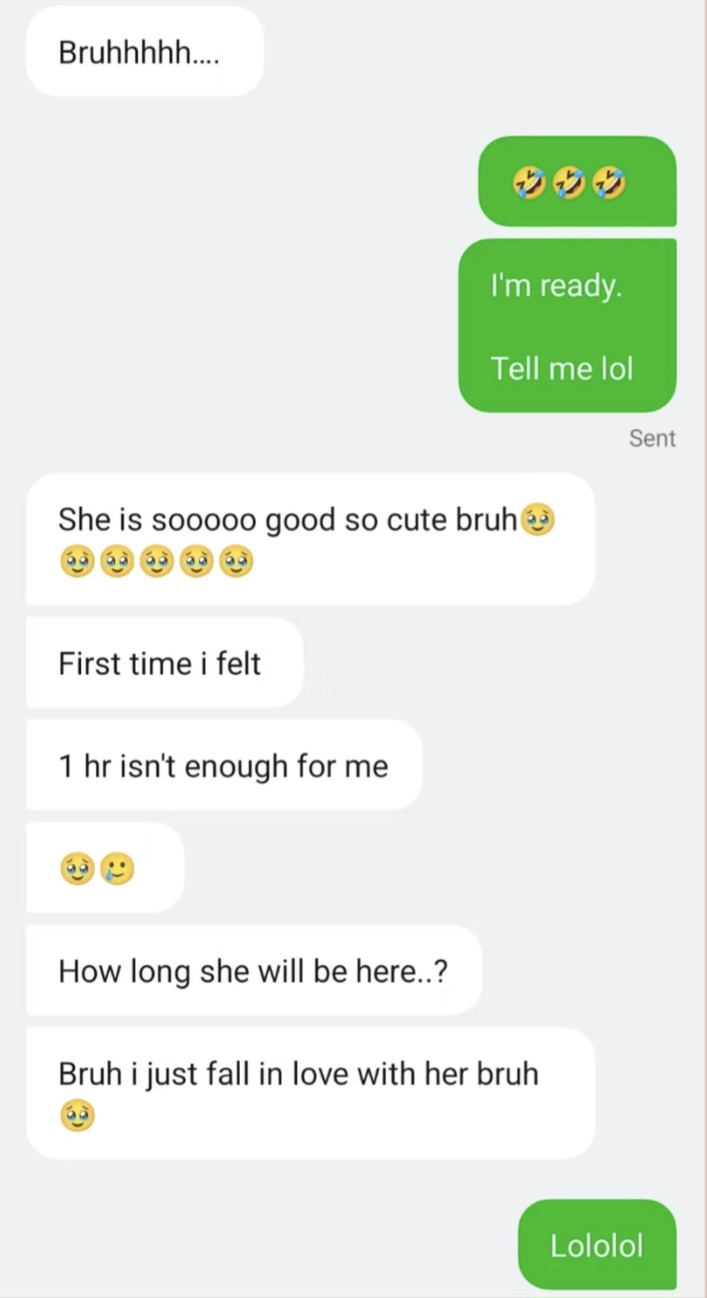Tap the "Tell me lol" text line
Screen dimensions: 707x1298
pos(562,369)
